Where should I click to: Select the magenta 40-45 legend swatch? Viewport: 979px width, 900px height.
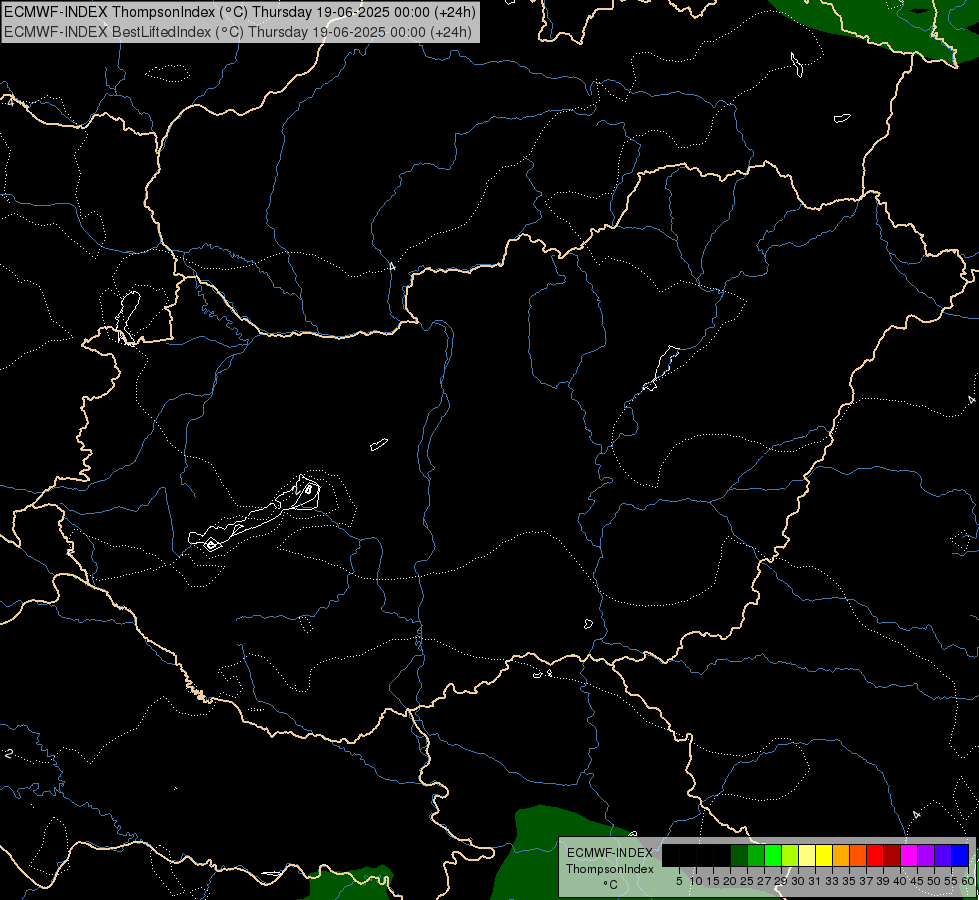pos(909,855)
